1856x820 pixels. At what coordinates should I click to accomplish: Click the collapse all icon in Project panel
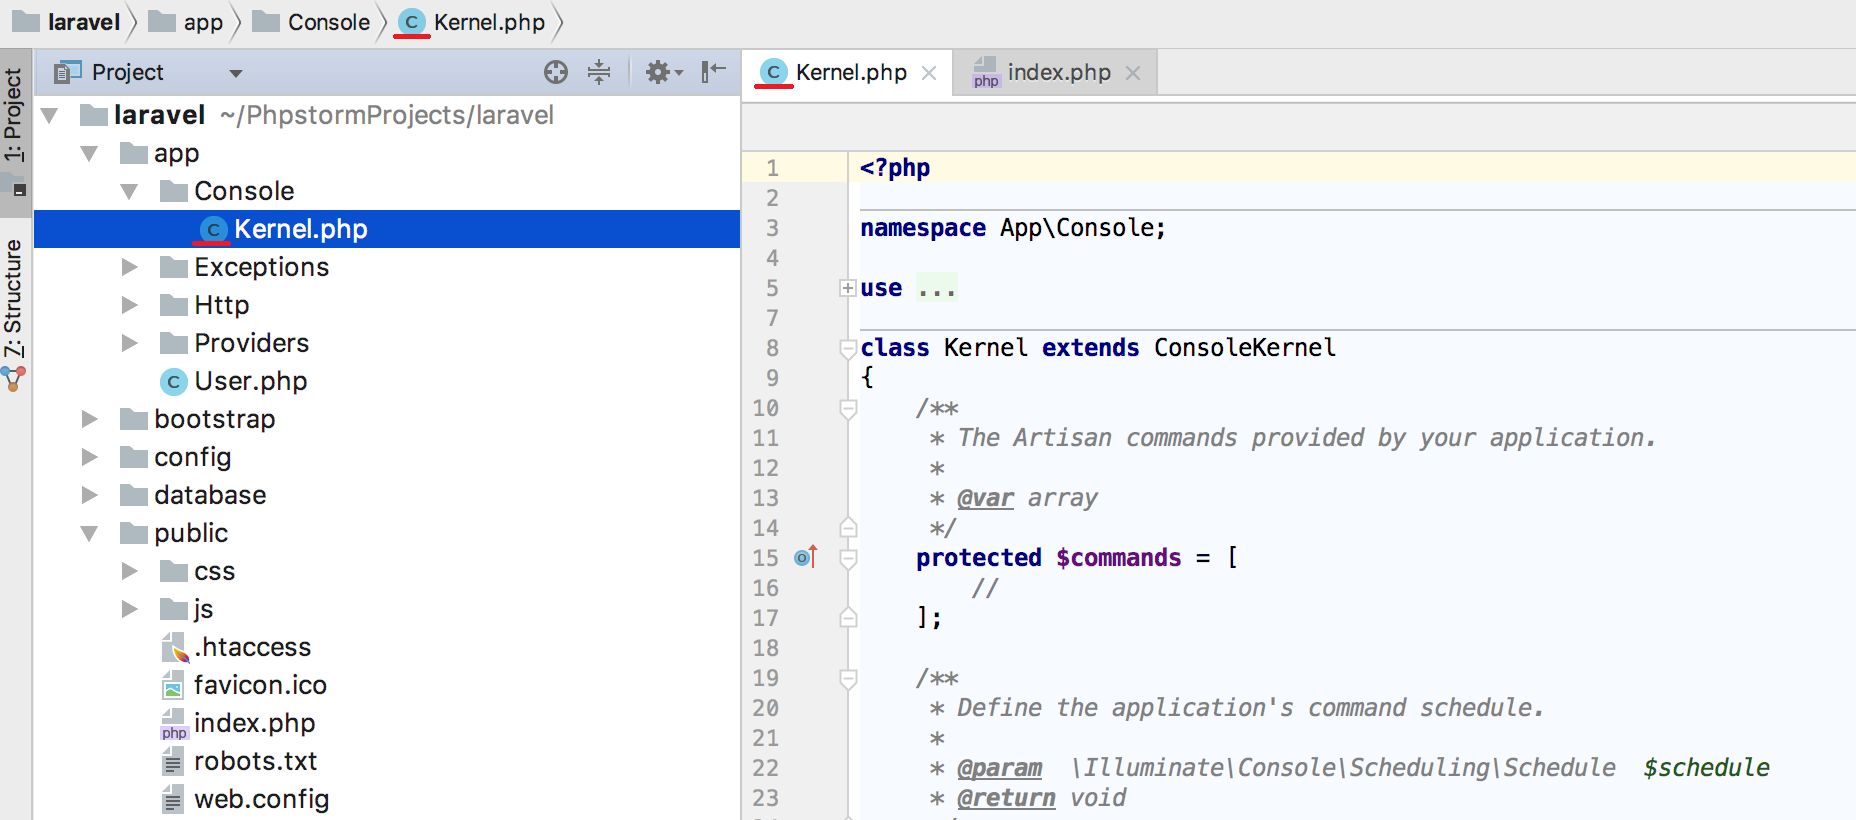click(599, 72)
